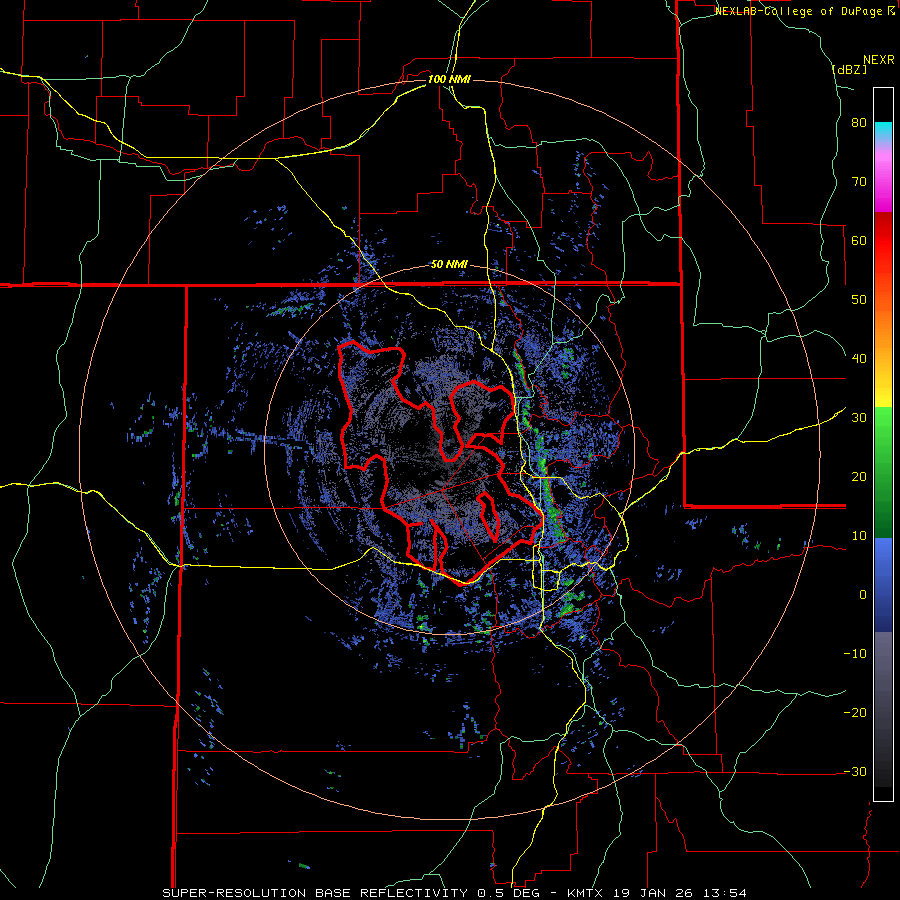The width and height of the screenshot is (900, 900).
Task: Click the 60 value on dBZ scale
Action: (859, 240)
